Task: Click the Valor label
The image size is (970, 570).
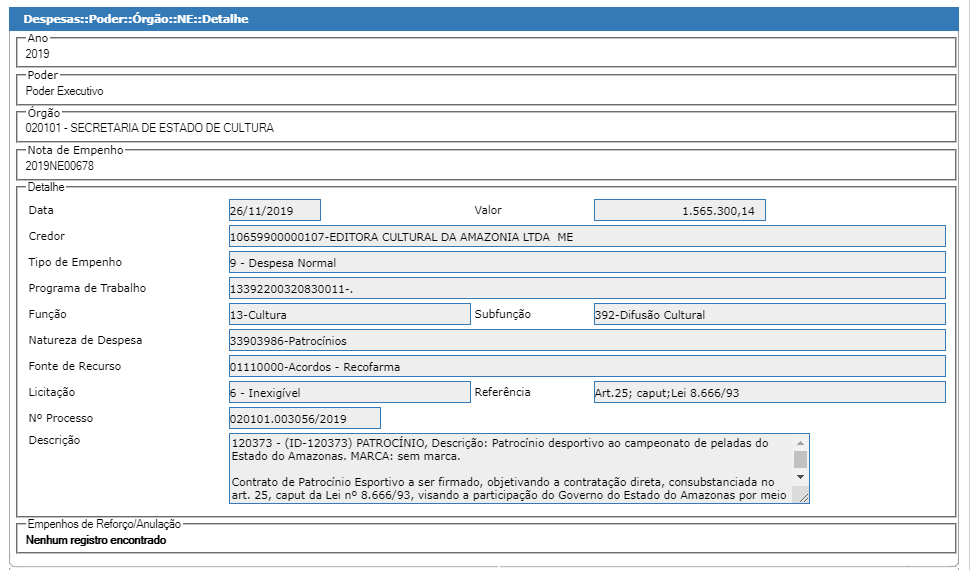Action: [x=488, y=210]
